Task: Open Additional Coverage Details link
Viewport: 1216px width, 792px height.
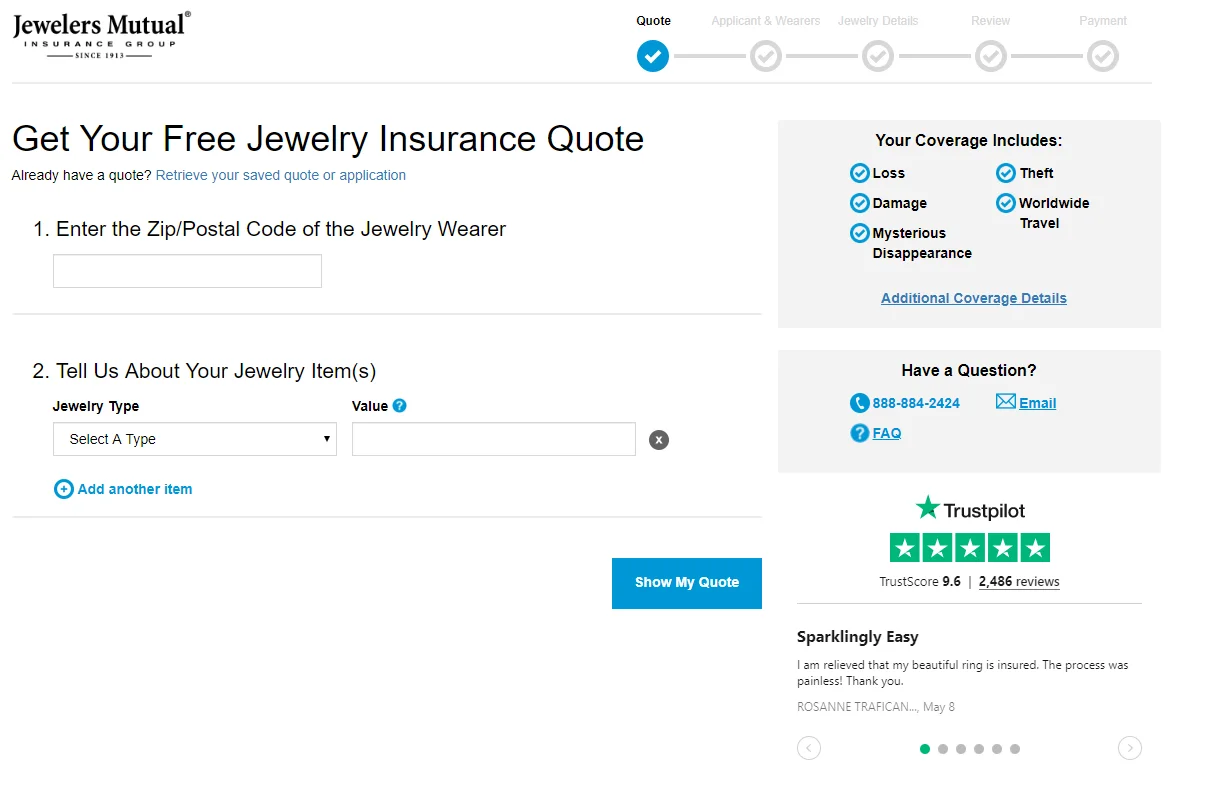Action: 974,298
